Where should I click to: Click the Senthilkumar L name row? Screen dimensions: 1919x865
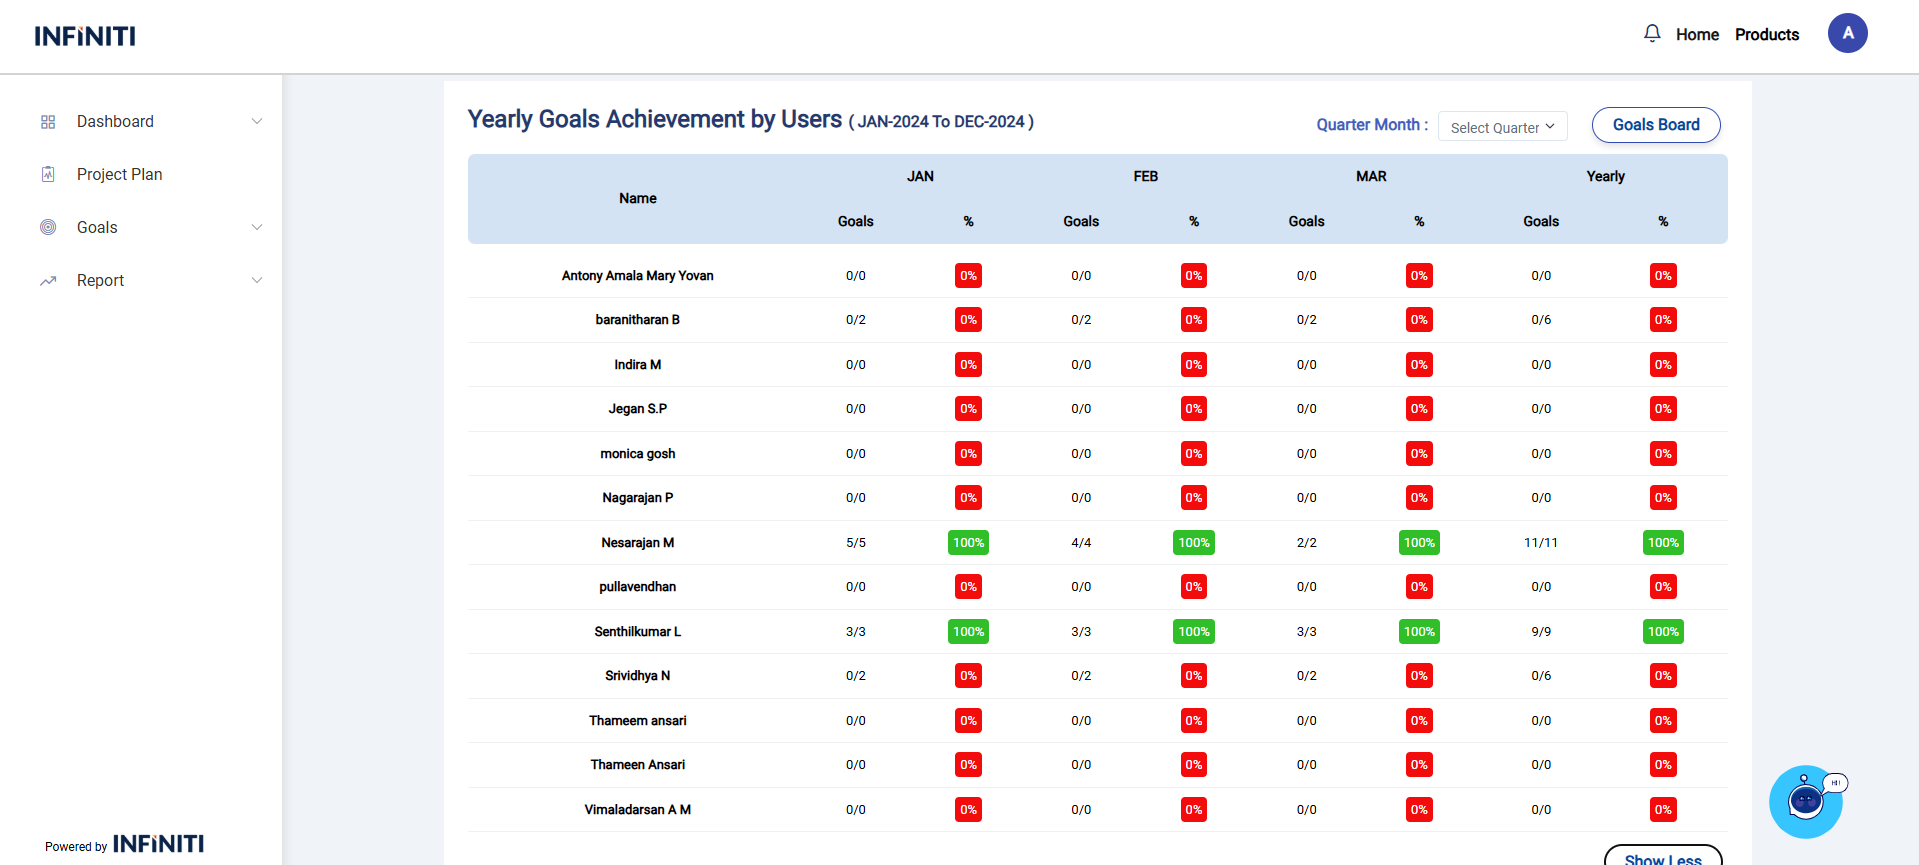[637, 632]
